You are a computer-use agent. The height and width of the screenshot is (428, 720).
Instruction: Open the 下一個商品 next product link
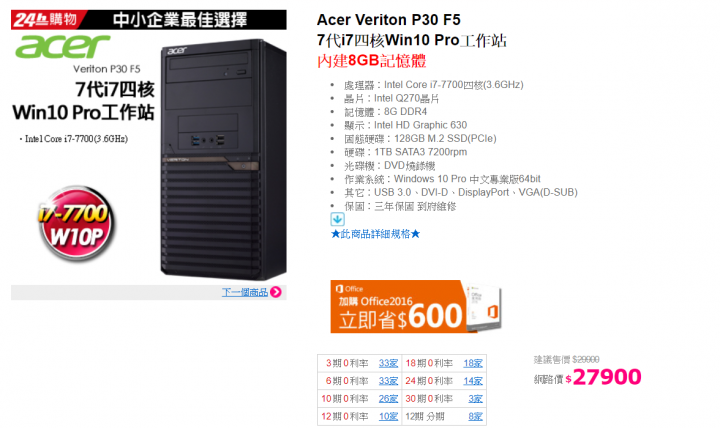point(245,292)
